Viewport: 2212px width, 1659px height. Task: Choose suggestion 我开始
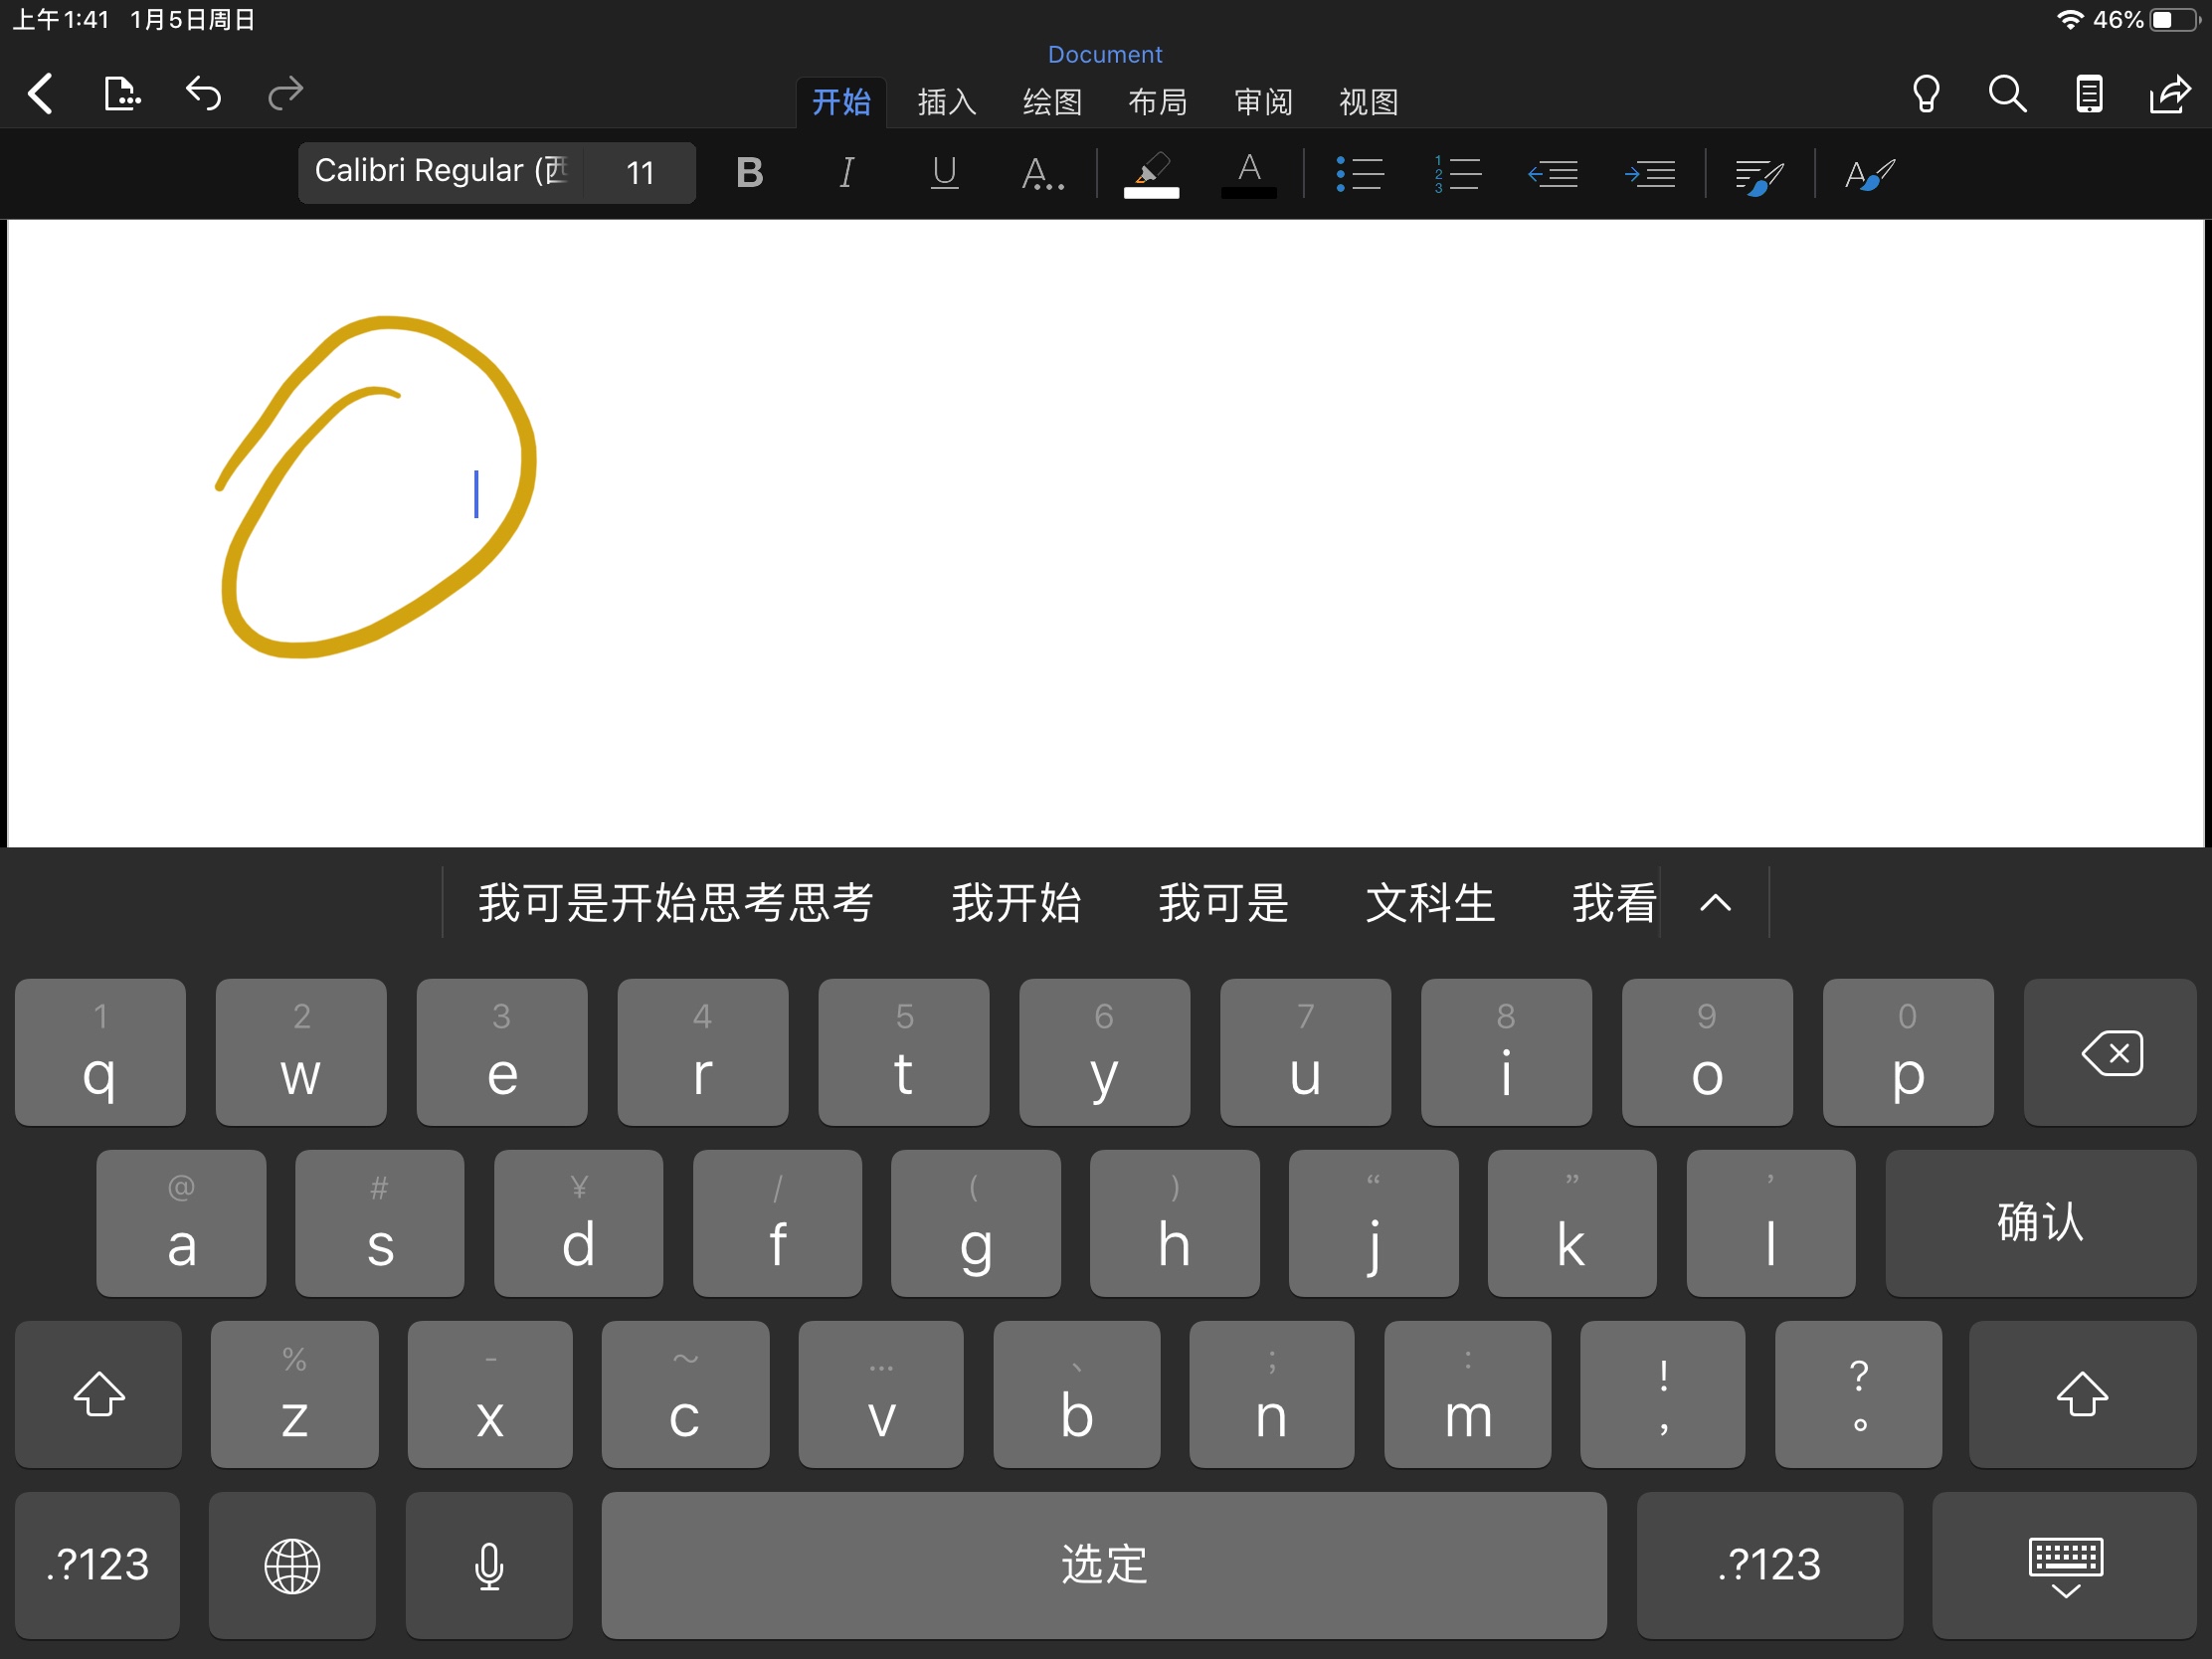(1015, 902)
